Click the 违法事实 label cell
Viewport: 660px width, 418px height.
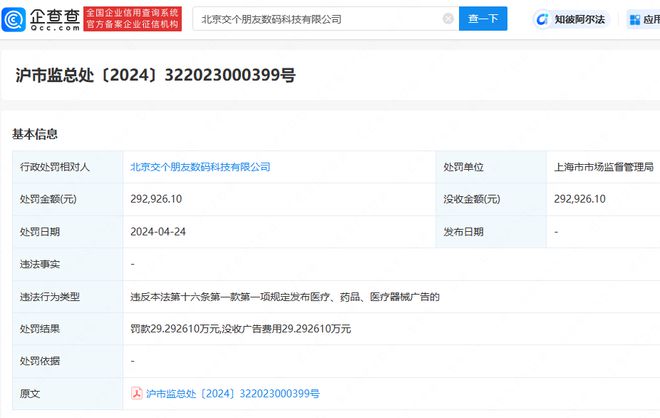point(68,264)
